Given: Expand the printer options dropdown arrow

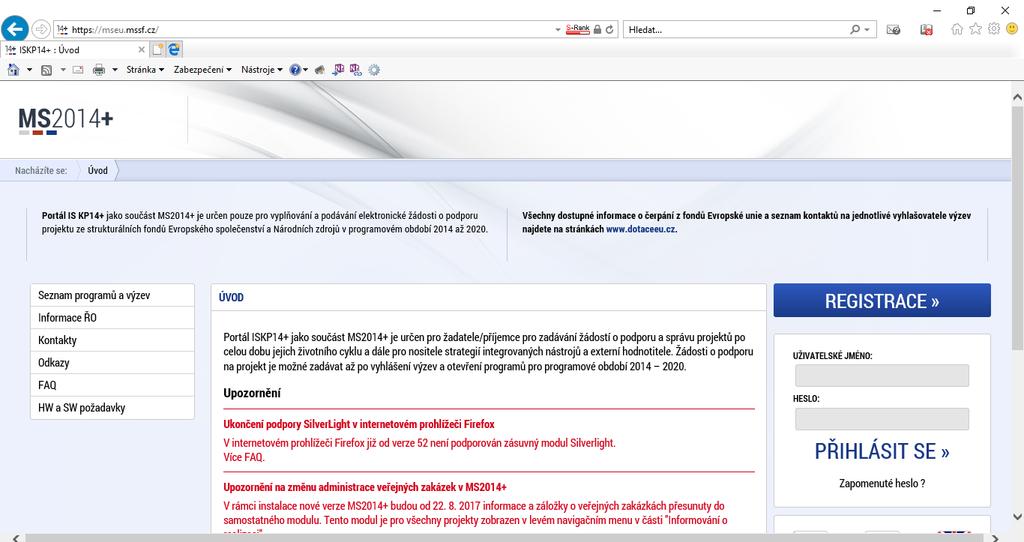Looking at the screenshot, I should [115, 70].
